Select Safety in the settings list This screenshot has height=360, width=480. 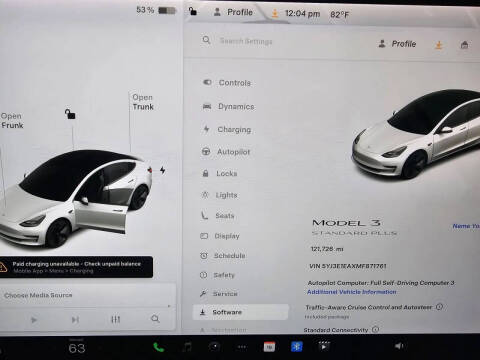[x=217, y=275]
